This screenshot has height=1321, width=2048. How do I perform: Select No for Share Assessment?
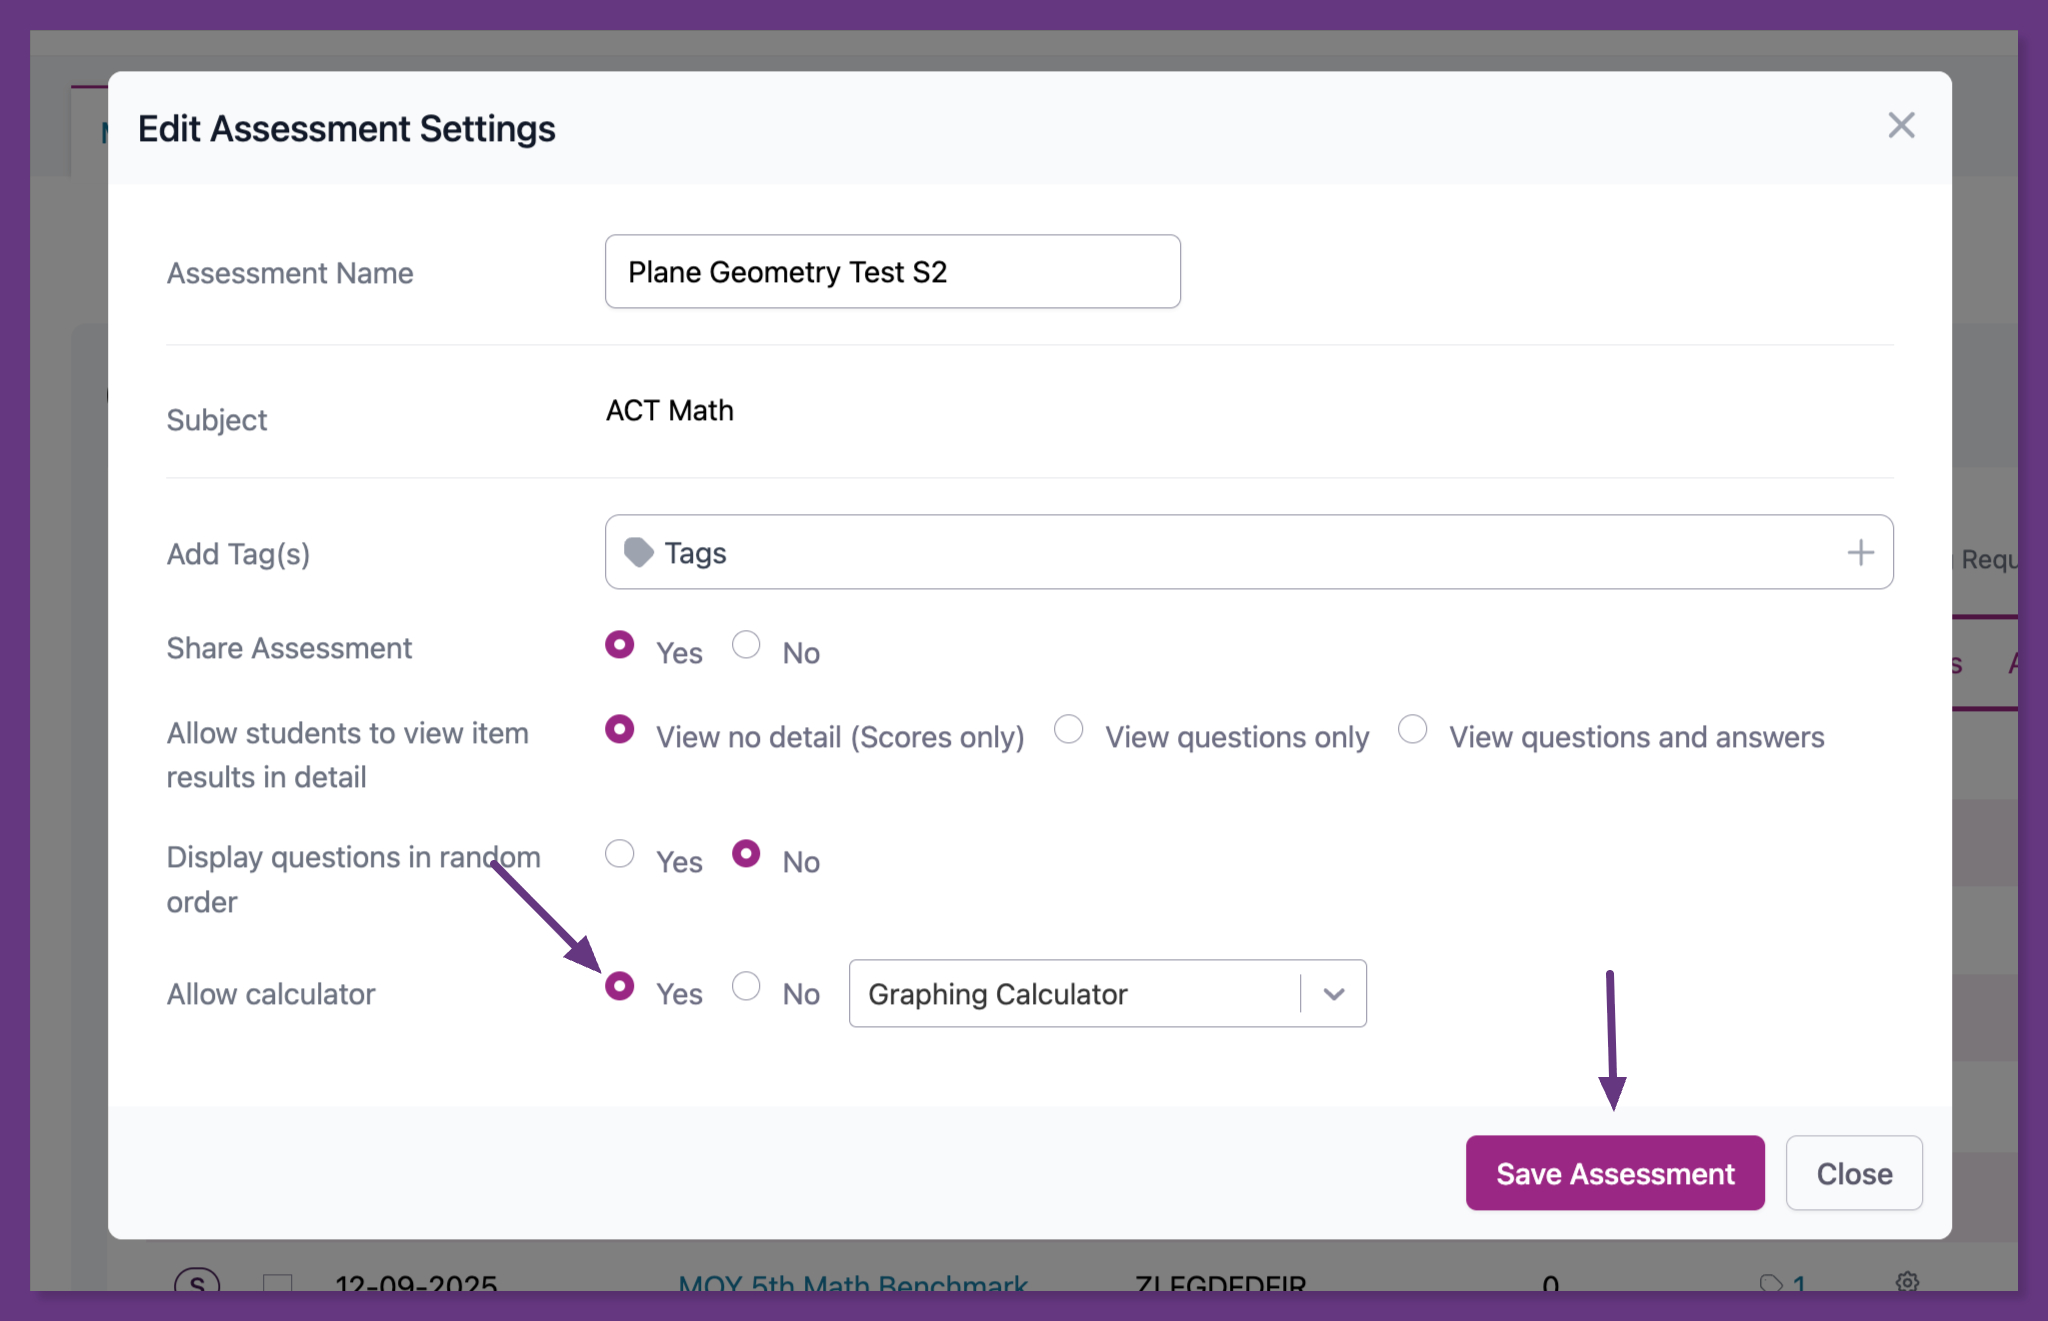[x=746, y=645]
